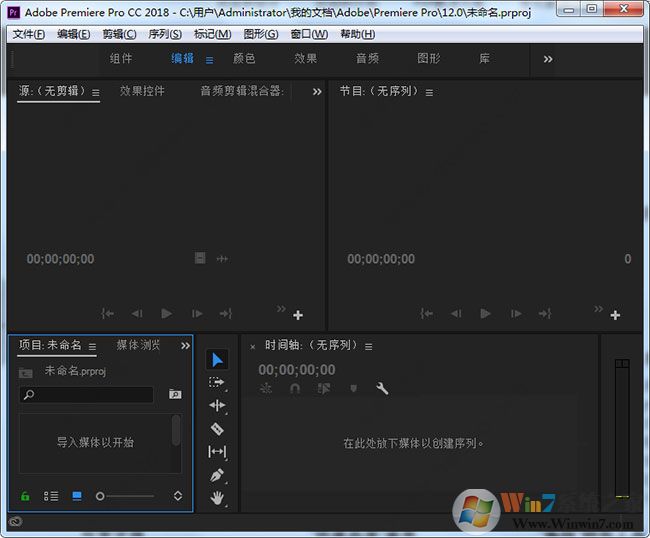Select the Hand tool
650x538 pixels.
point(218,498)
